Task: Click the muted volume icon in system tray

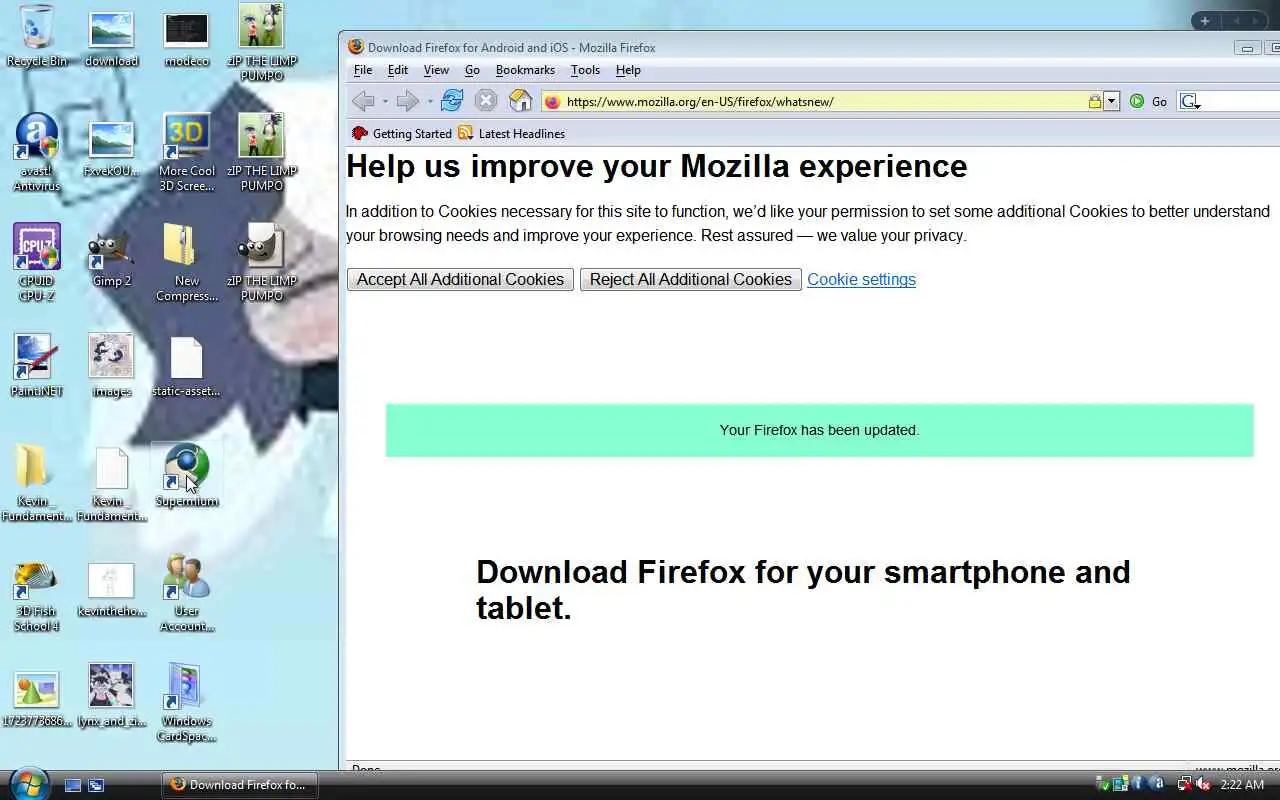Action: pos(1202,784)
